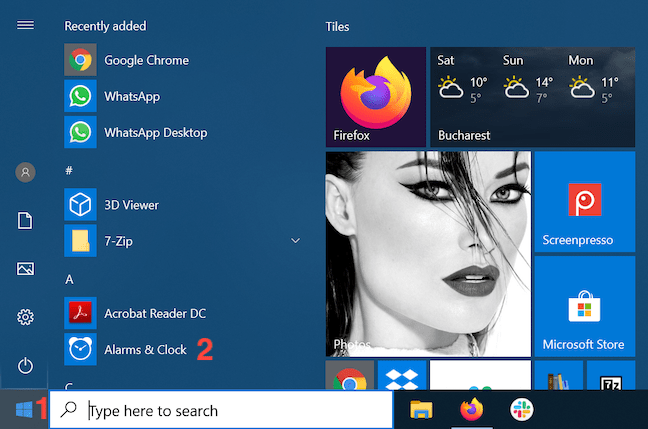Image resolution: width=648 pixels, height=429 pixels.
Task: Open the Chrome tile in the Tiles section
Action: click(350, 375)
